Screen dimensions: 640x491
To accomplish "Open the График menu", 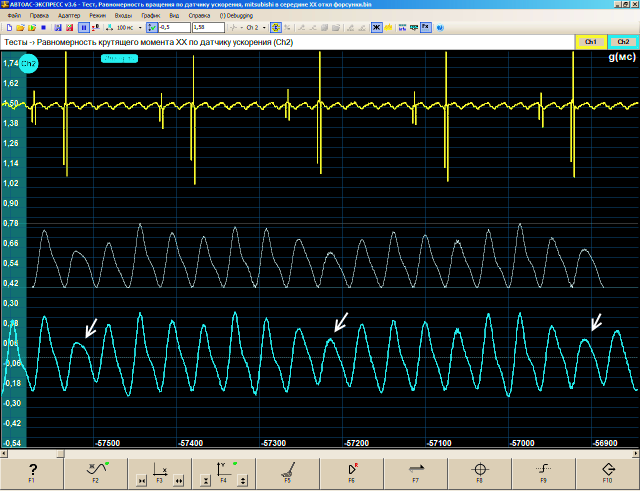I will click(x=150, y=17).
